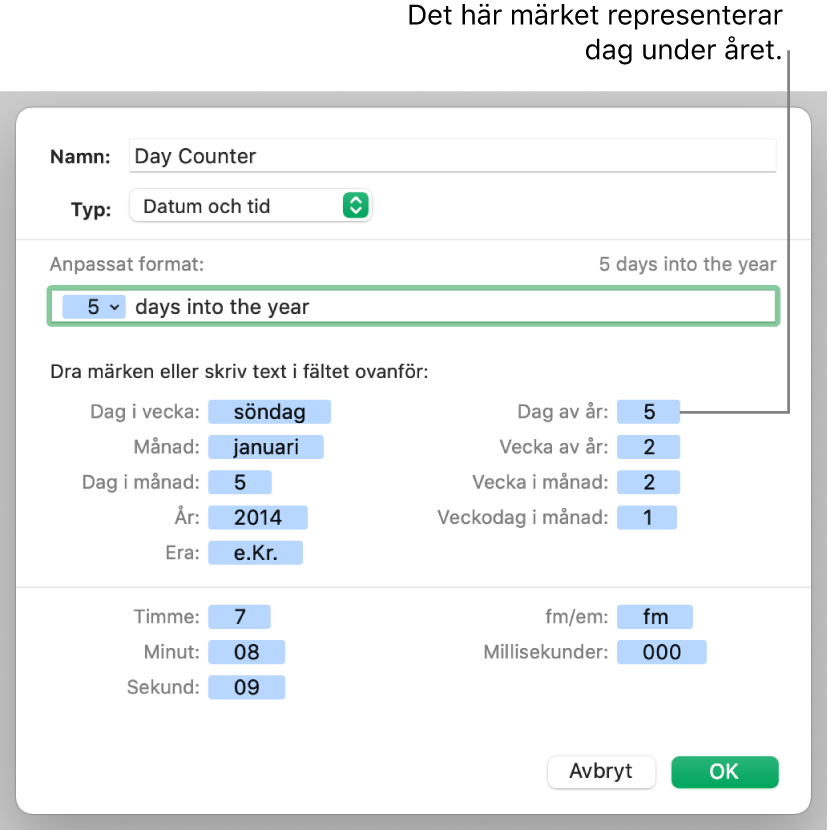This screenshot has width=828, height=830.
Task: Select the '2014' year token
Action: pos(258,518)
